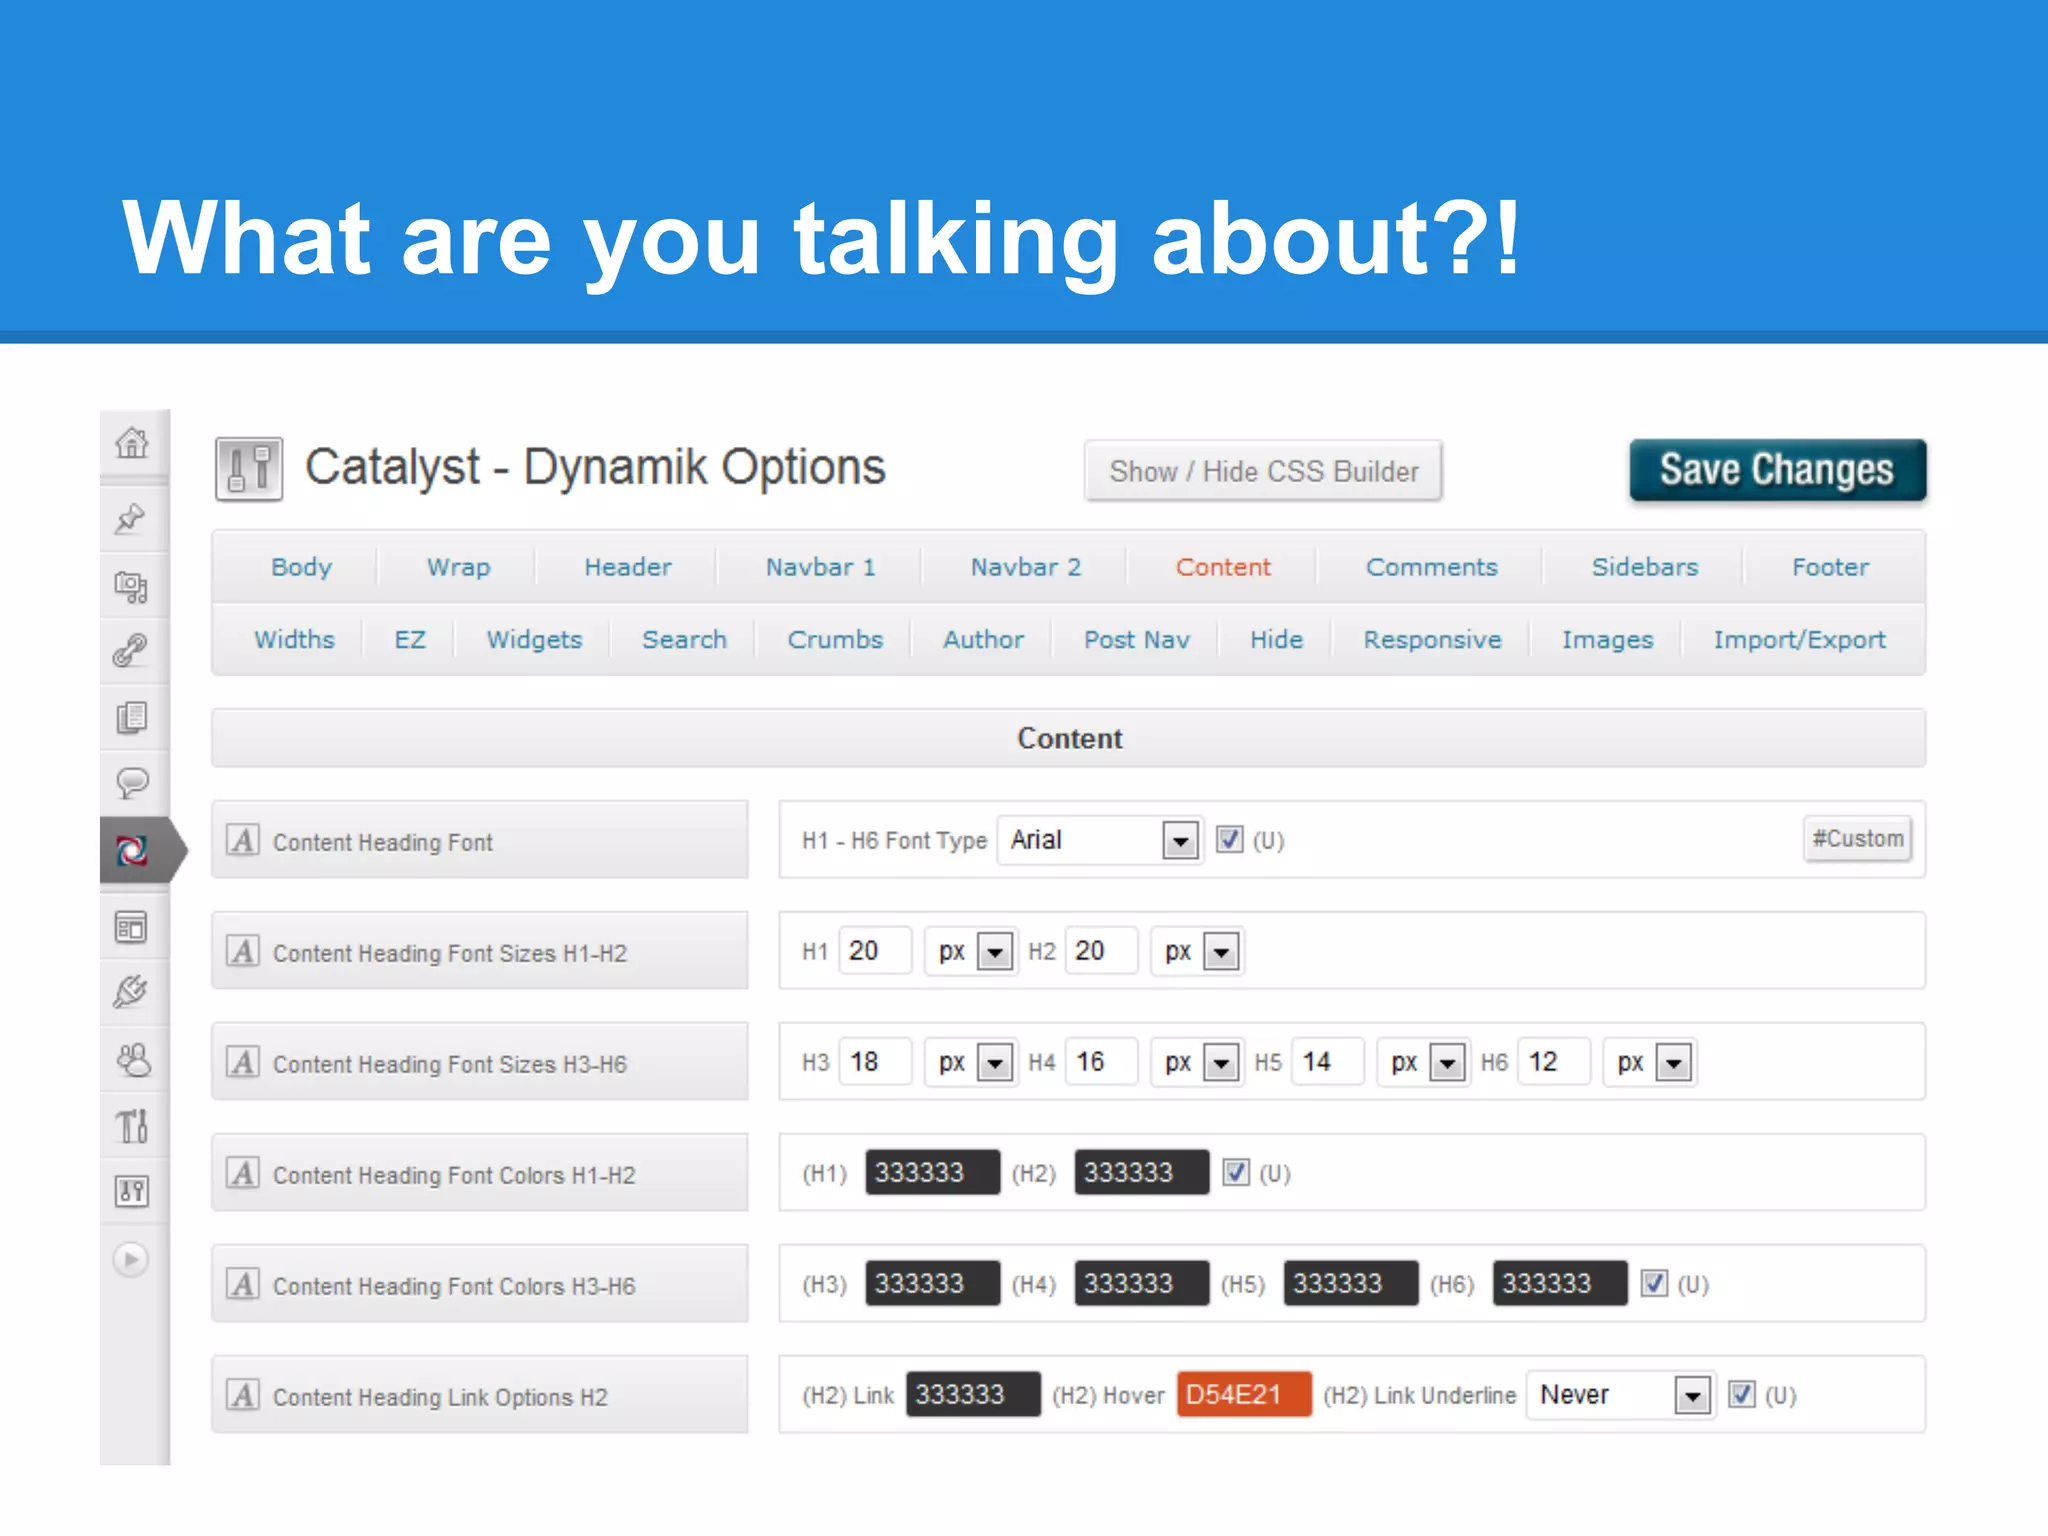Open the Responsive options tab
This screenshot has width=2048, height=1536.
click(1432, 640)
